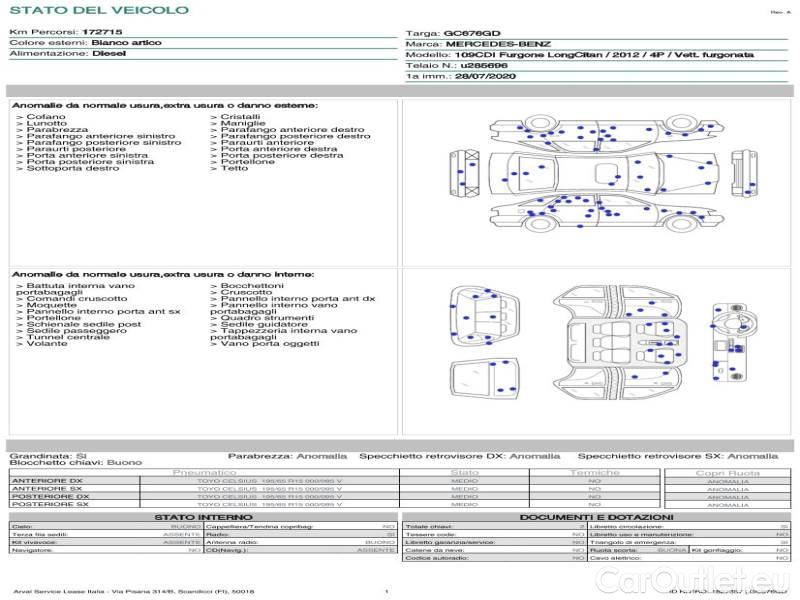Click the 'Porta anteriore sinistra' entry
Image resolution: width=800 pixels, height=600 pixels.
coord(82,155)
